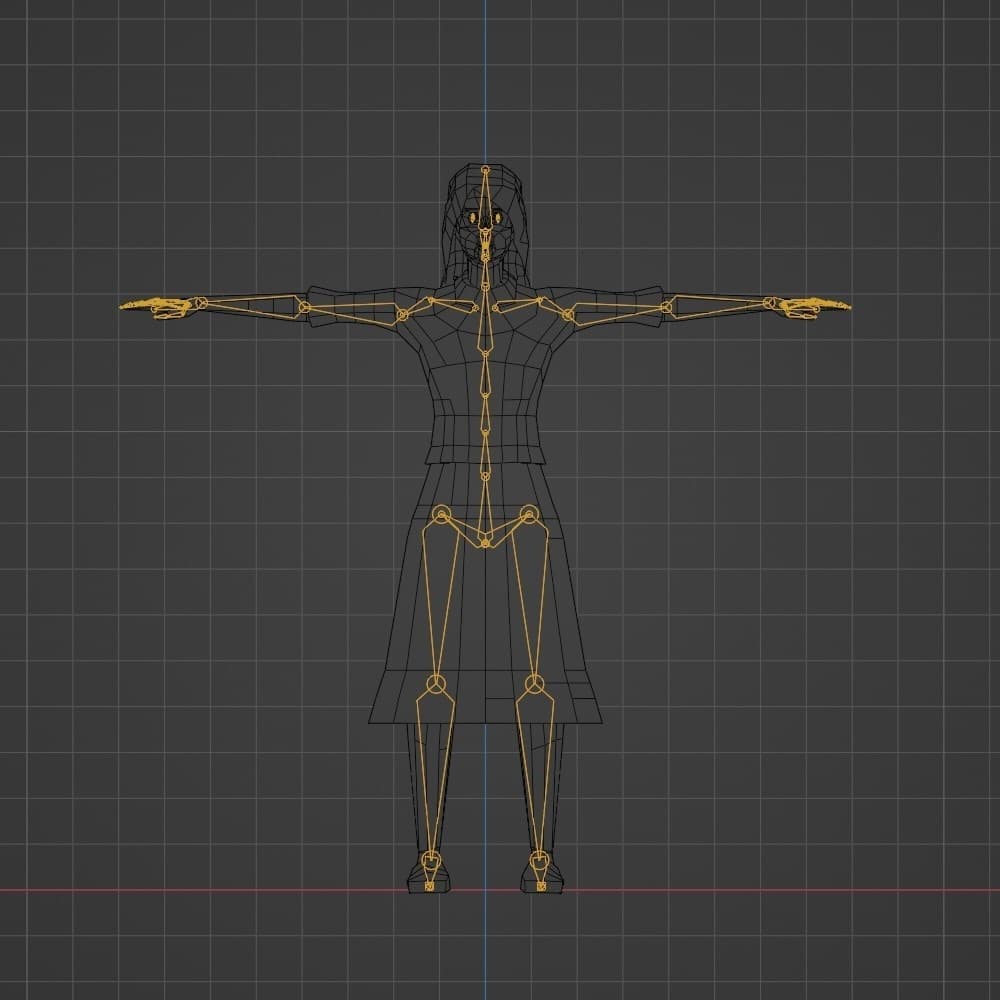Click the shoulder joint on screen-right side
The height and width of the screenshot is (1000, 1000).
click(x=568, y=315)
